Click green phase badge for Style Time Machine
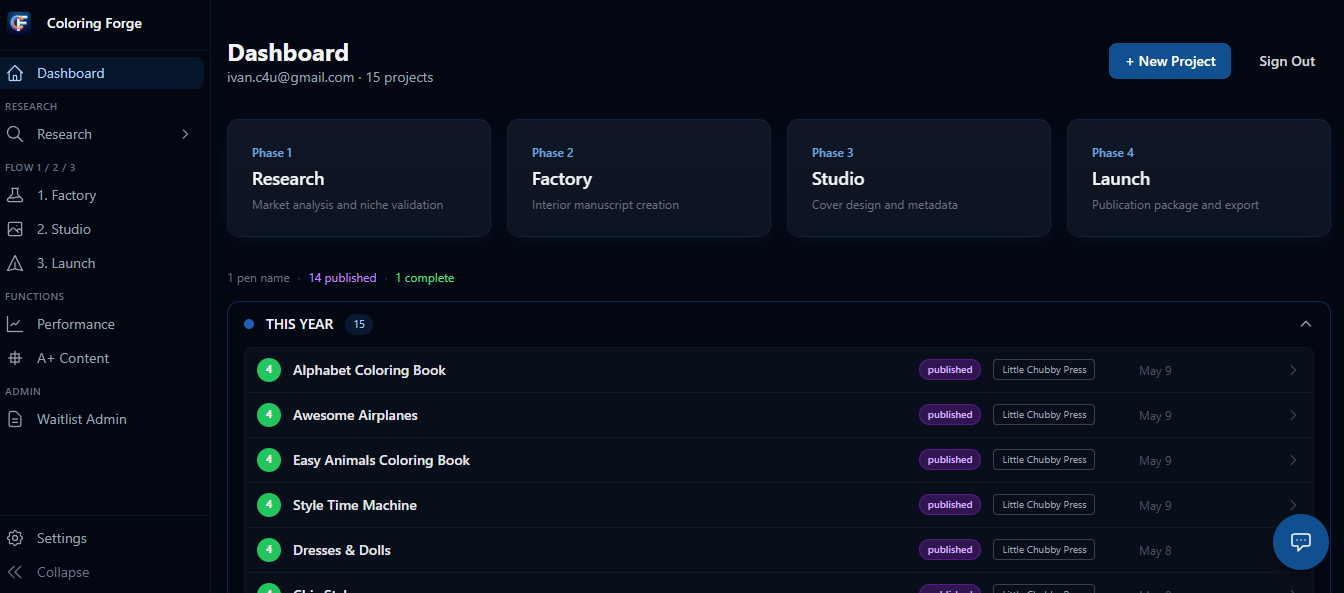 coord(269,505)
